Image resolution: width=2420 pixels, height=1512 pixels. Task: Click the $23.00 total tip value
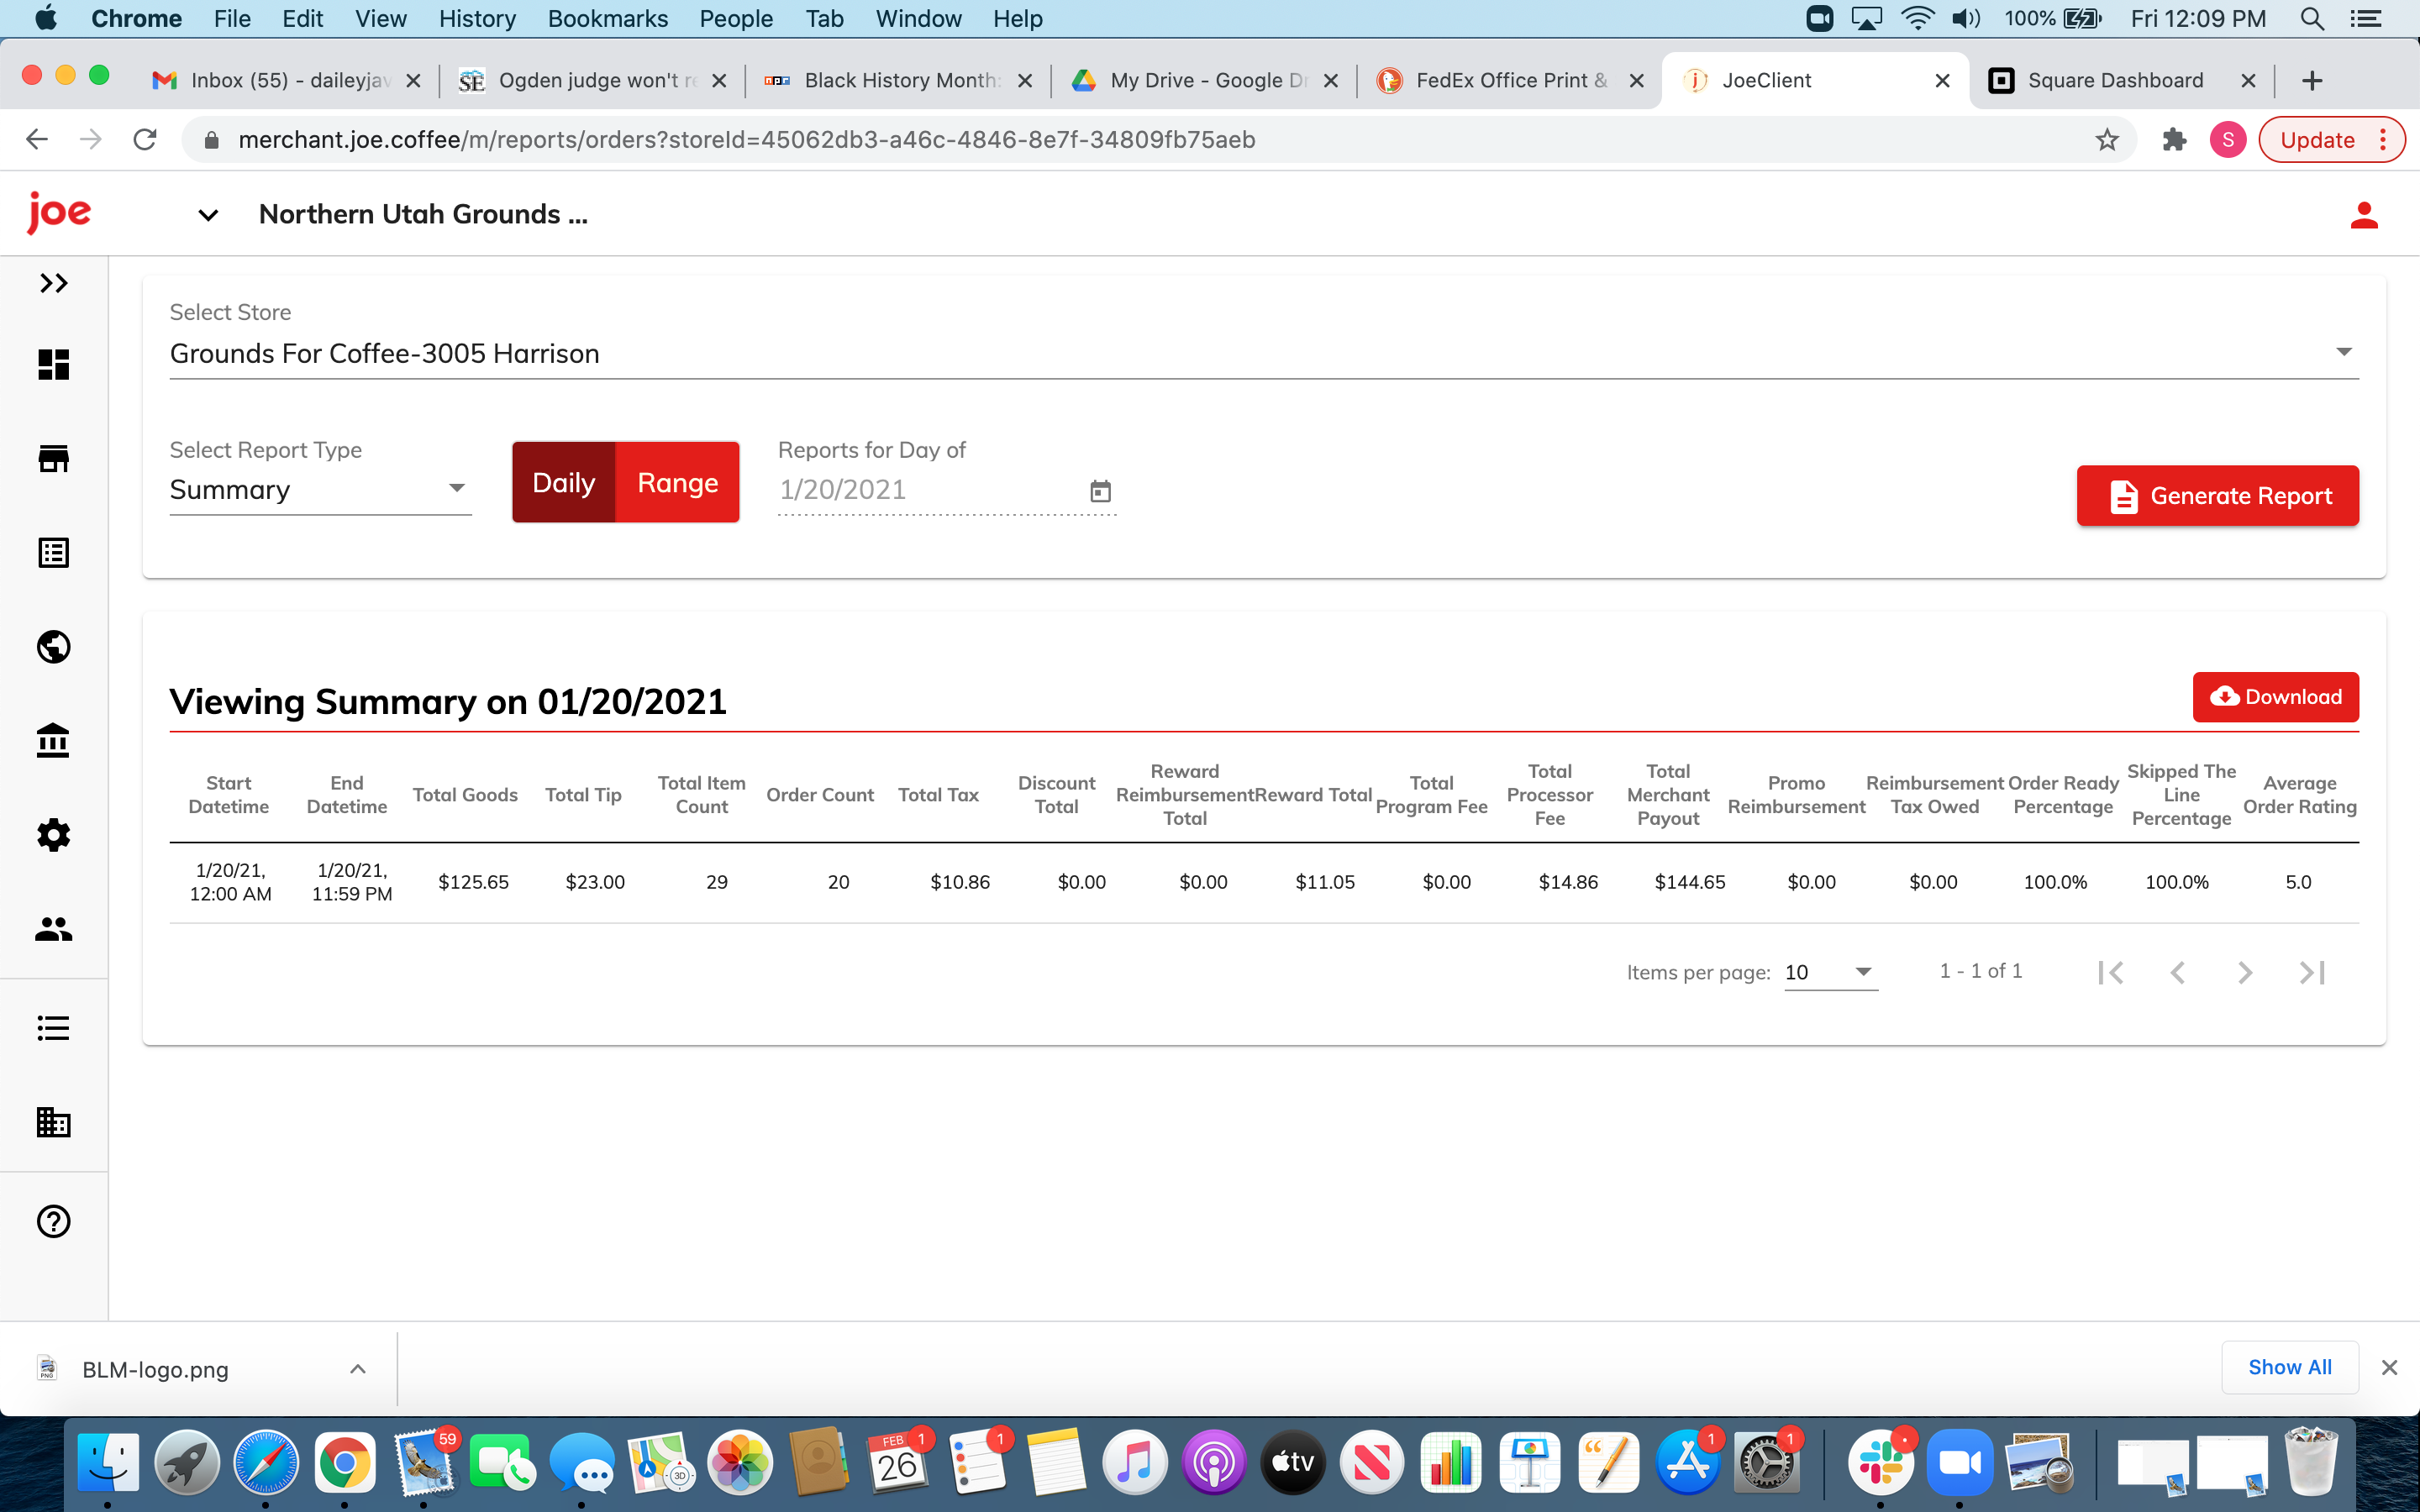(595, 882)
